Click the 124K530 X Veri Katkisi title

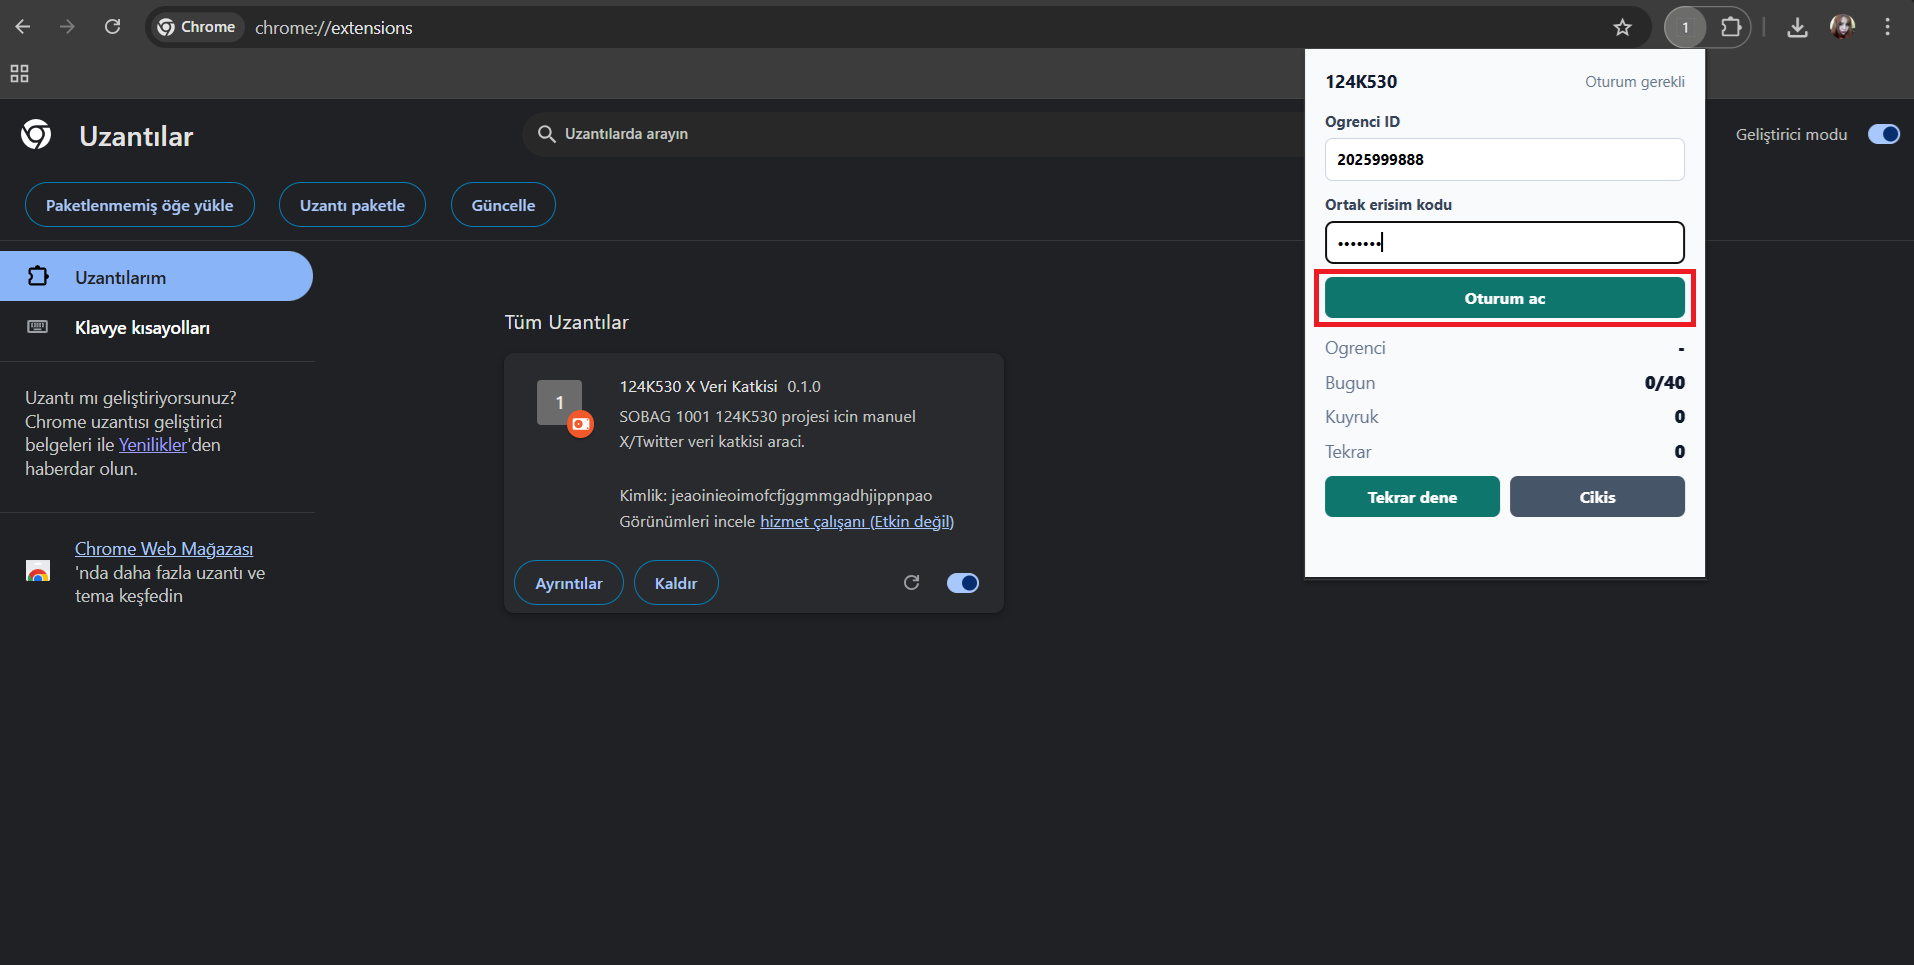pos(698,386)
